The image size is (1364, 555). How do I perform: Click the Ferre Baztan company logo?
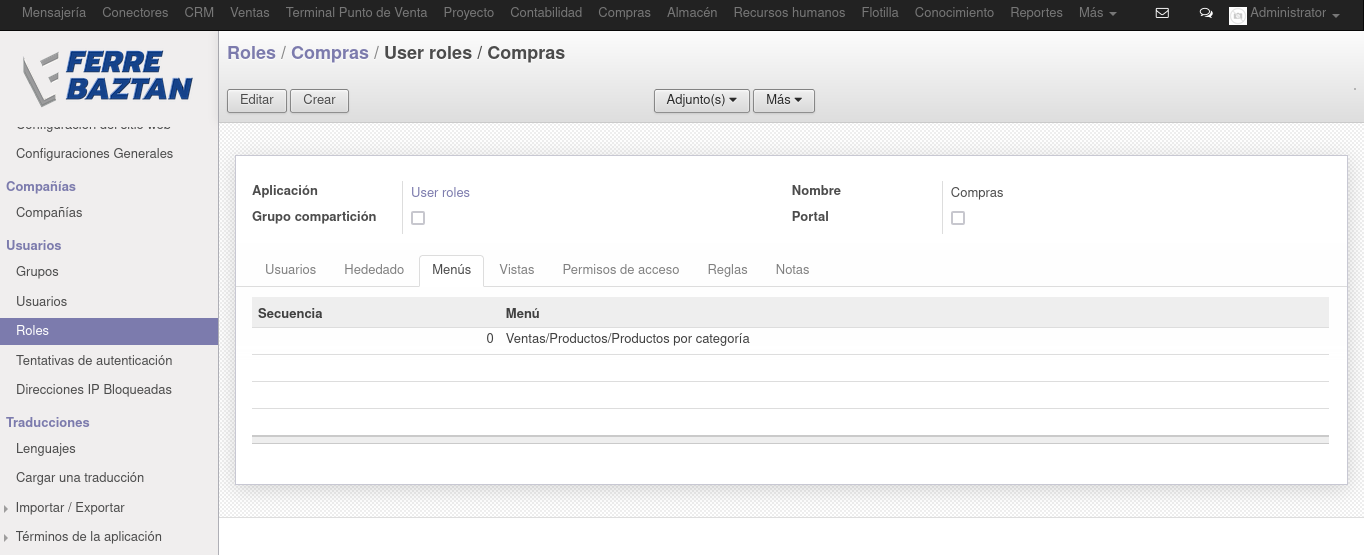click(108, 77)
